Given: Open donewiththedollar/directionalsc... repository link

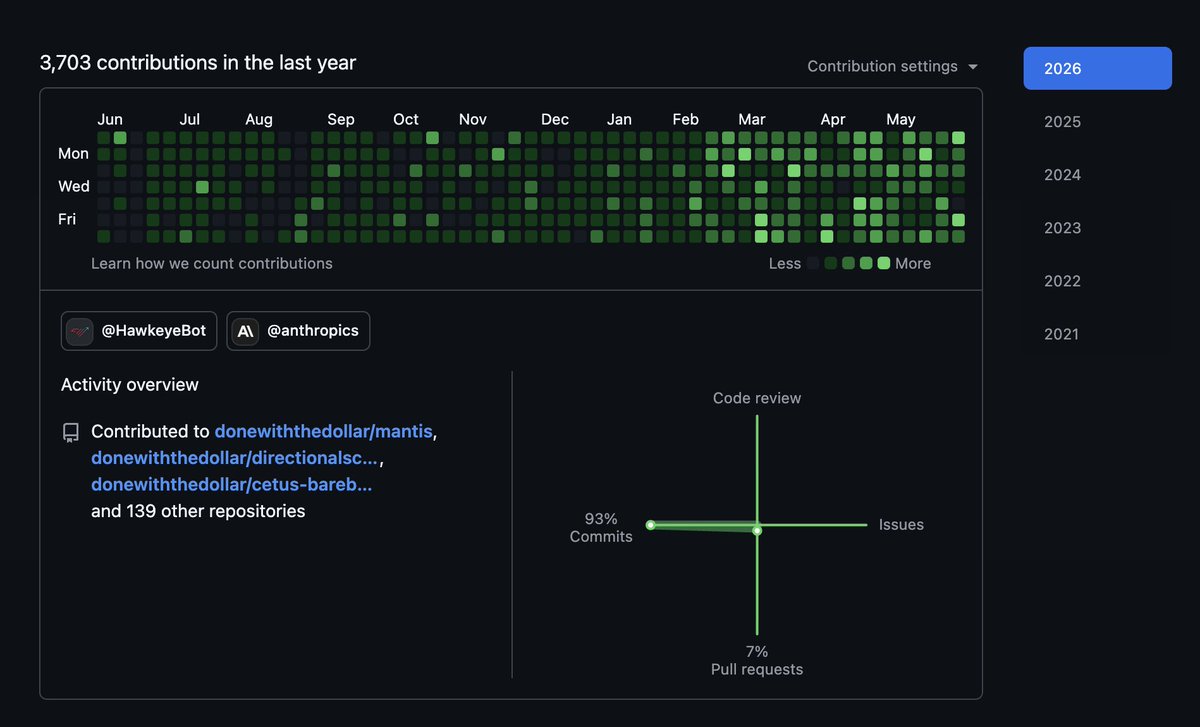Looking at the screenshot, I should [x=235, y=458].
